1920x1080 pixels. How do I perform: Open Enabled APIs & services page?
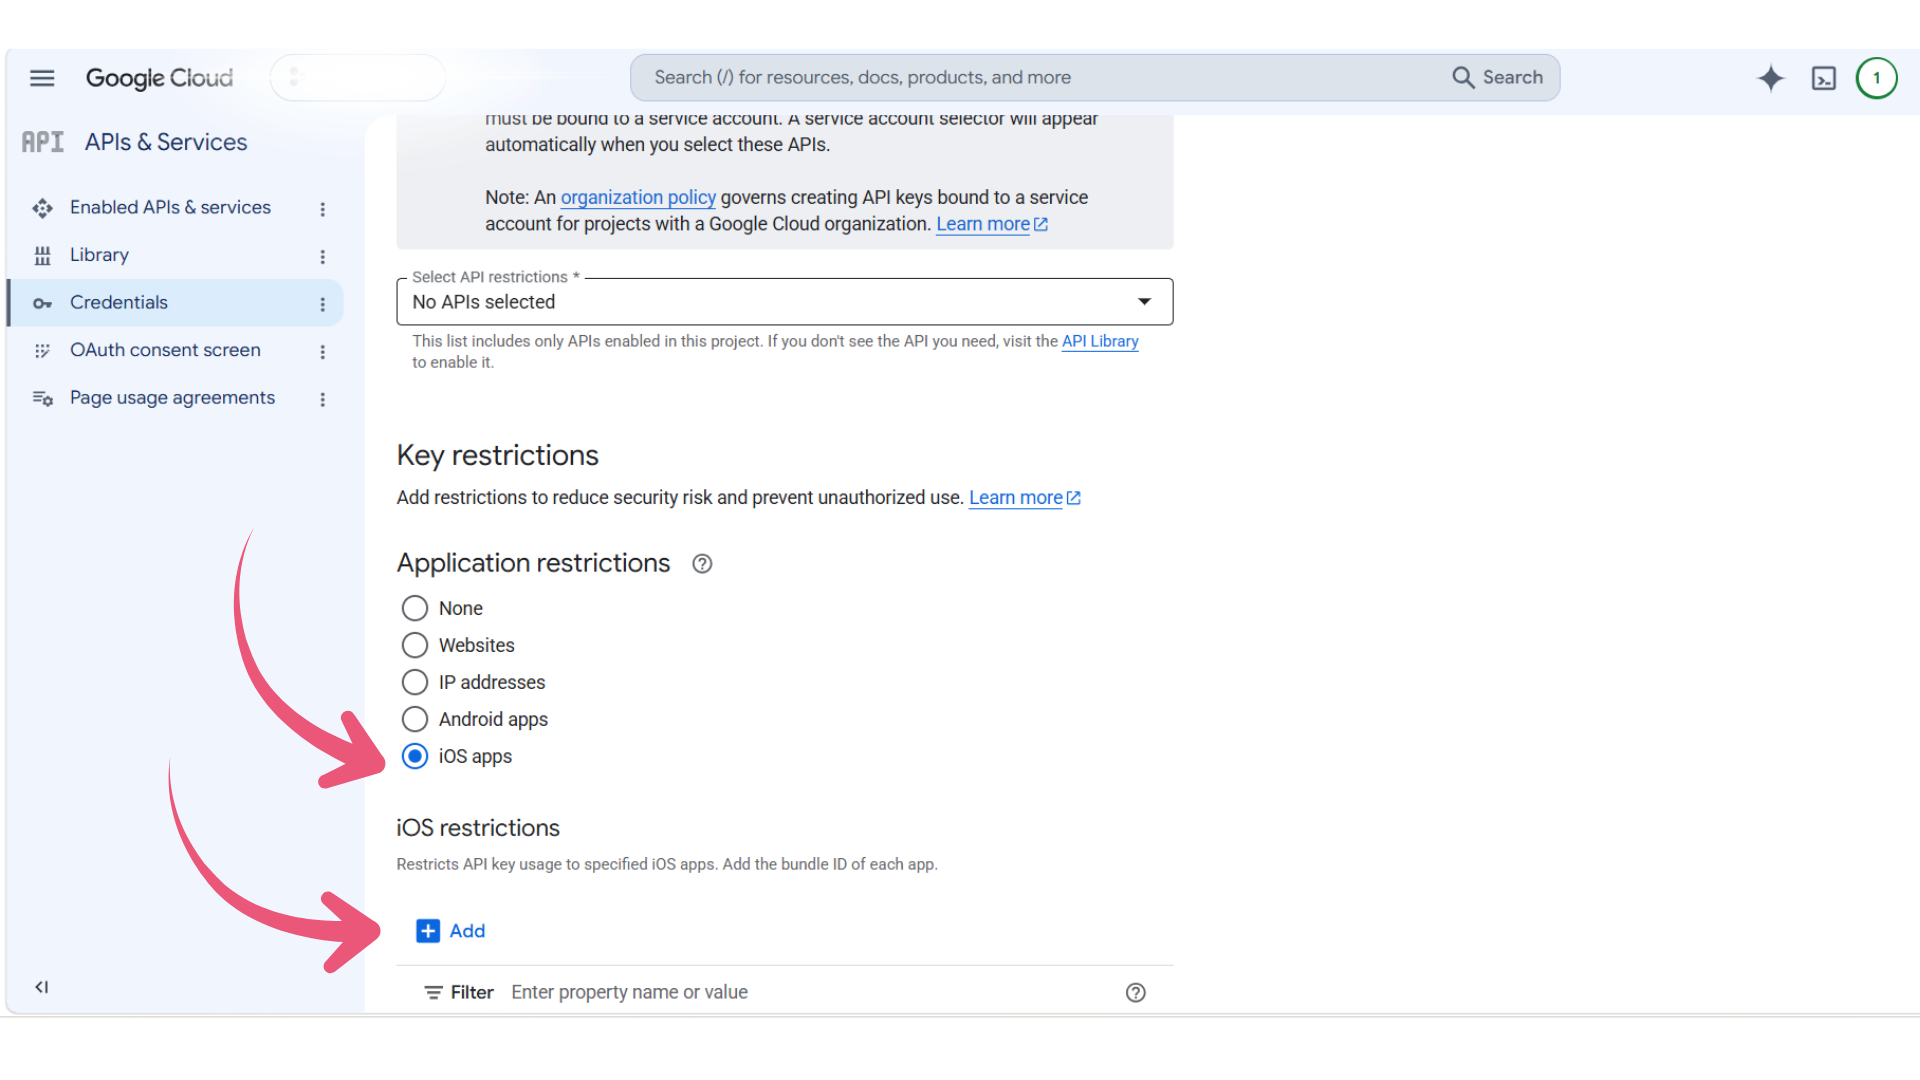tap(170, 207)
